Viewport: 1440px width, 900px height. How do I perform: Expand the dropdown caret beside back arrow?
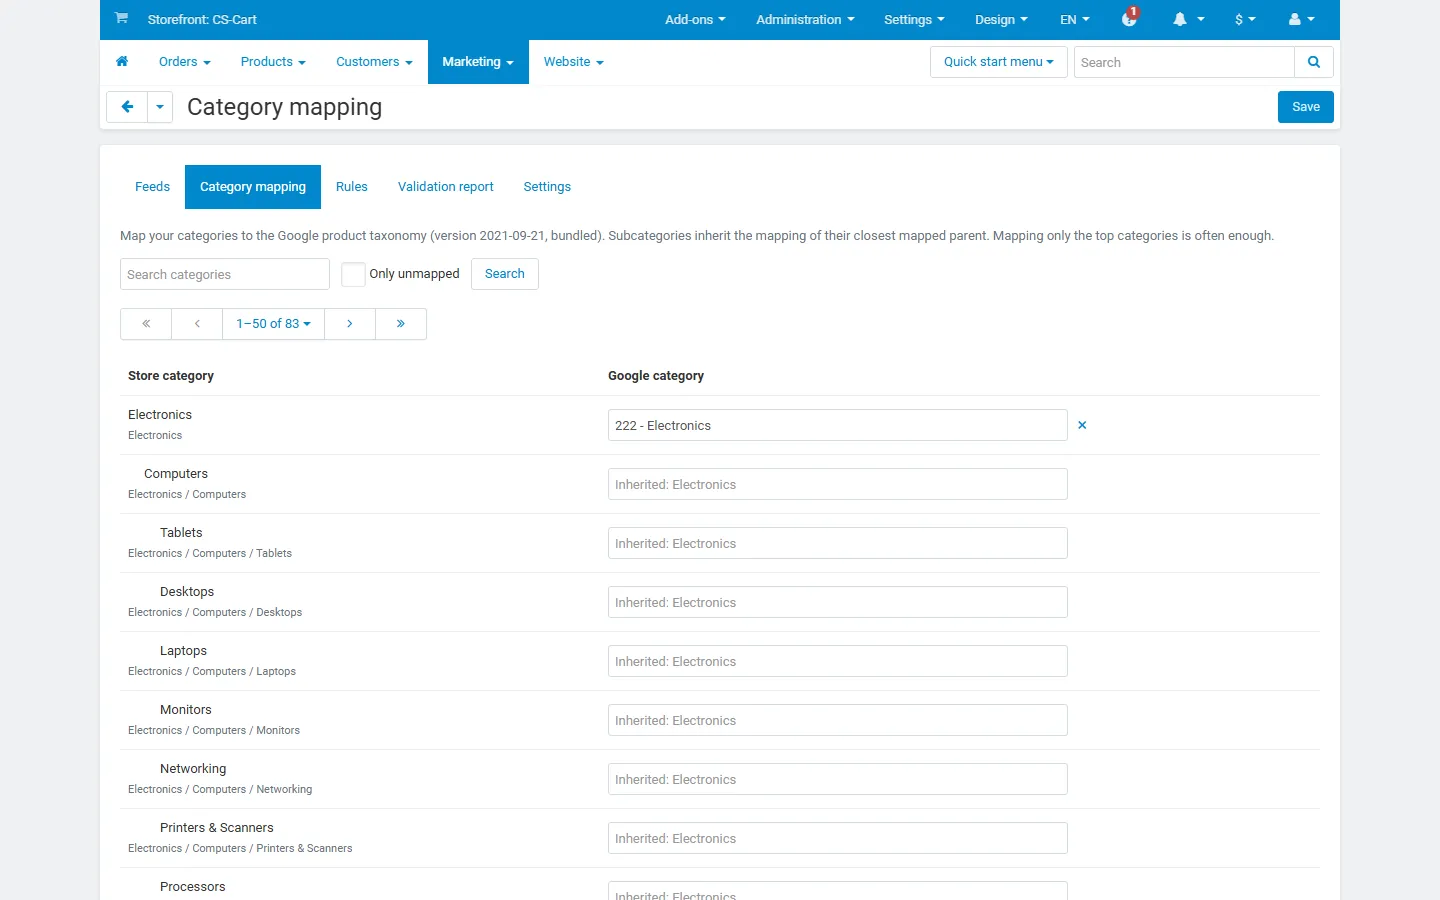pyautogui.click(x=160, y=107)
